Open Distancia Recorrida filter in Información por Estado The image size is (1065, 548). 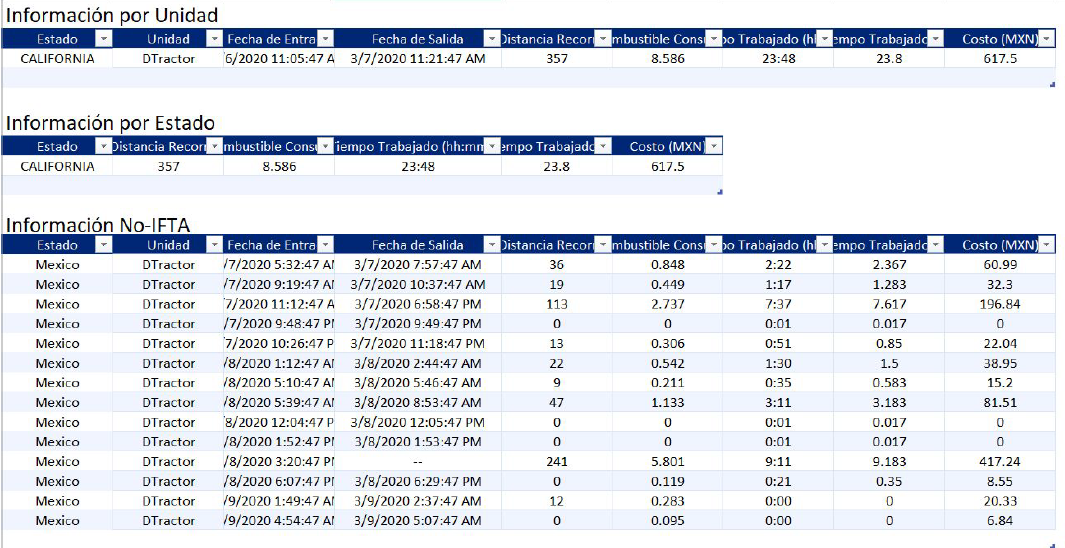pyautogui.click(x=213, y=146)
